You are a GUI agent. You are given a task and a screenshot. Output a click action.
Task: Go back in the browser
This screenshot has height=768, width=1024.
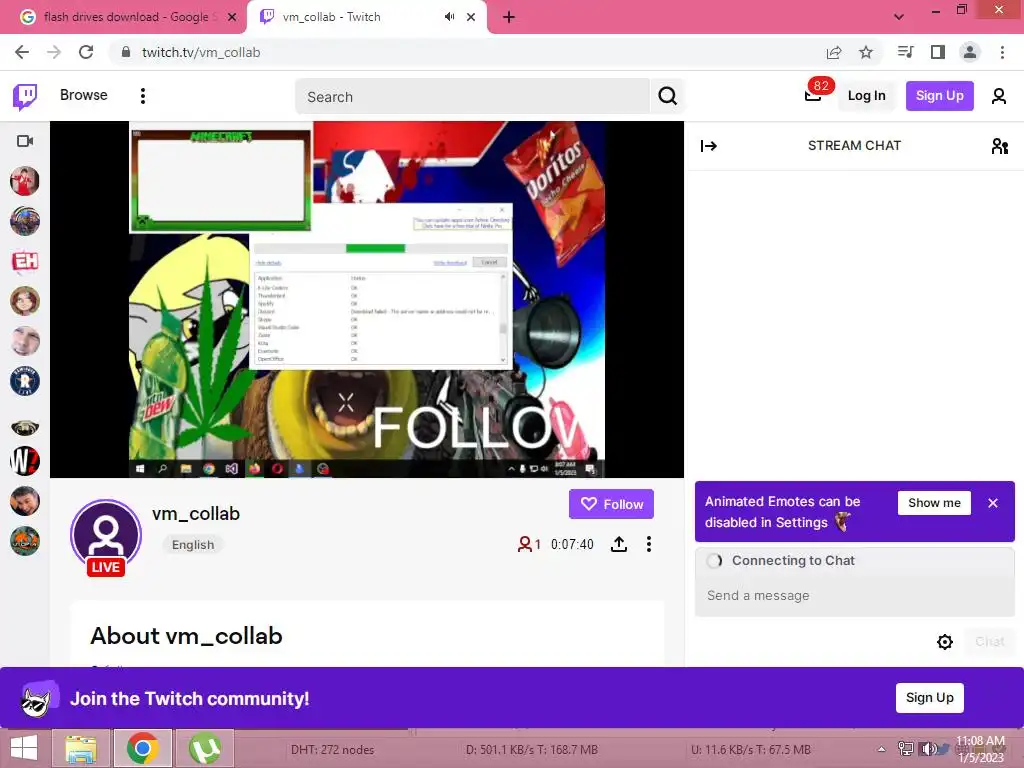pyautogui.click(x=22, y=52)
